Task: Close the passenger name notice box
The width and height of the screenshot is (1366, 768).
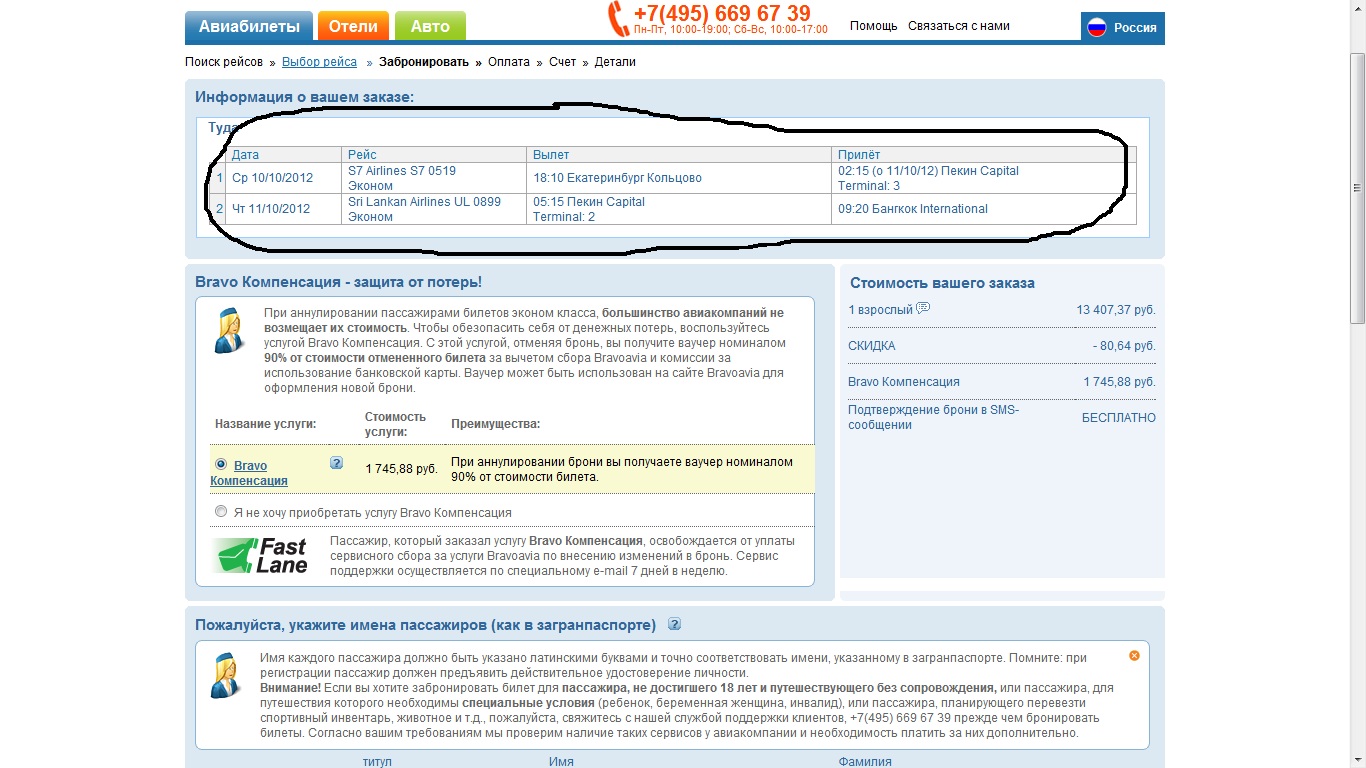Action: point(1134,656)
